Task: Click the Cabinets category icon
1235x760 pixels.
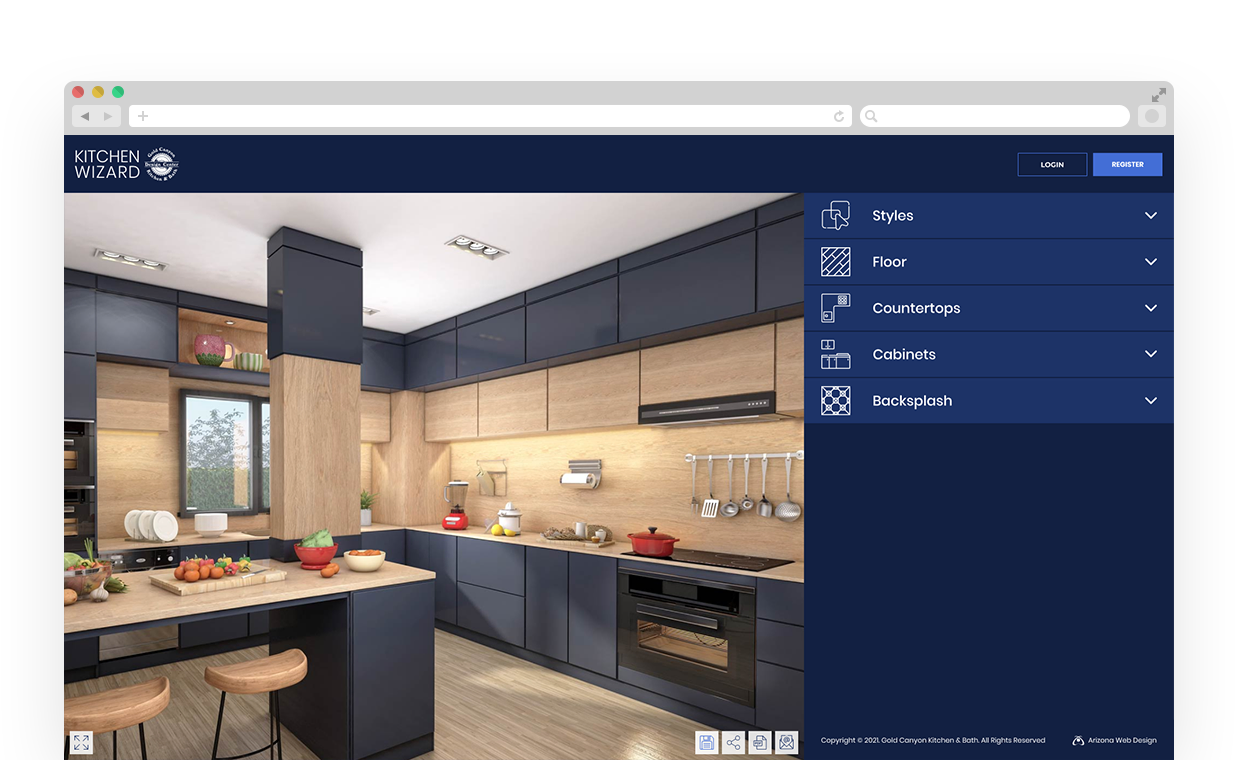Action: 835,355
